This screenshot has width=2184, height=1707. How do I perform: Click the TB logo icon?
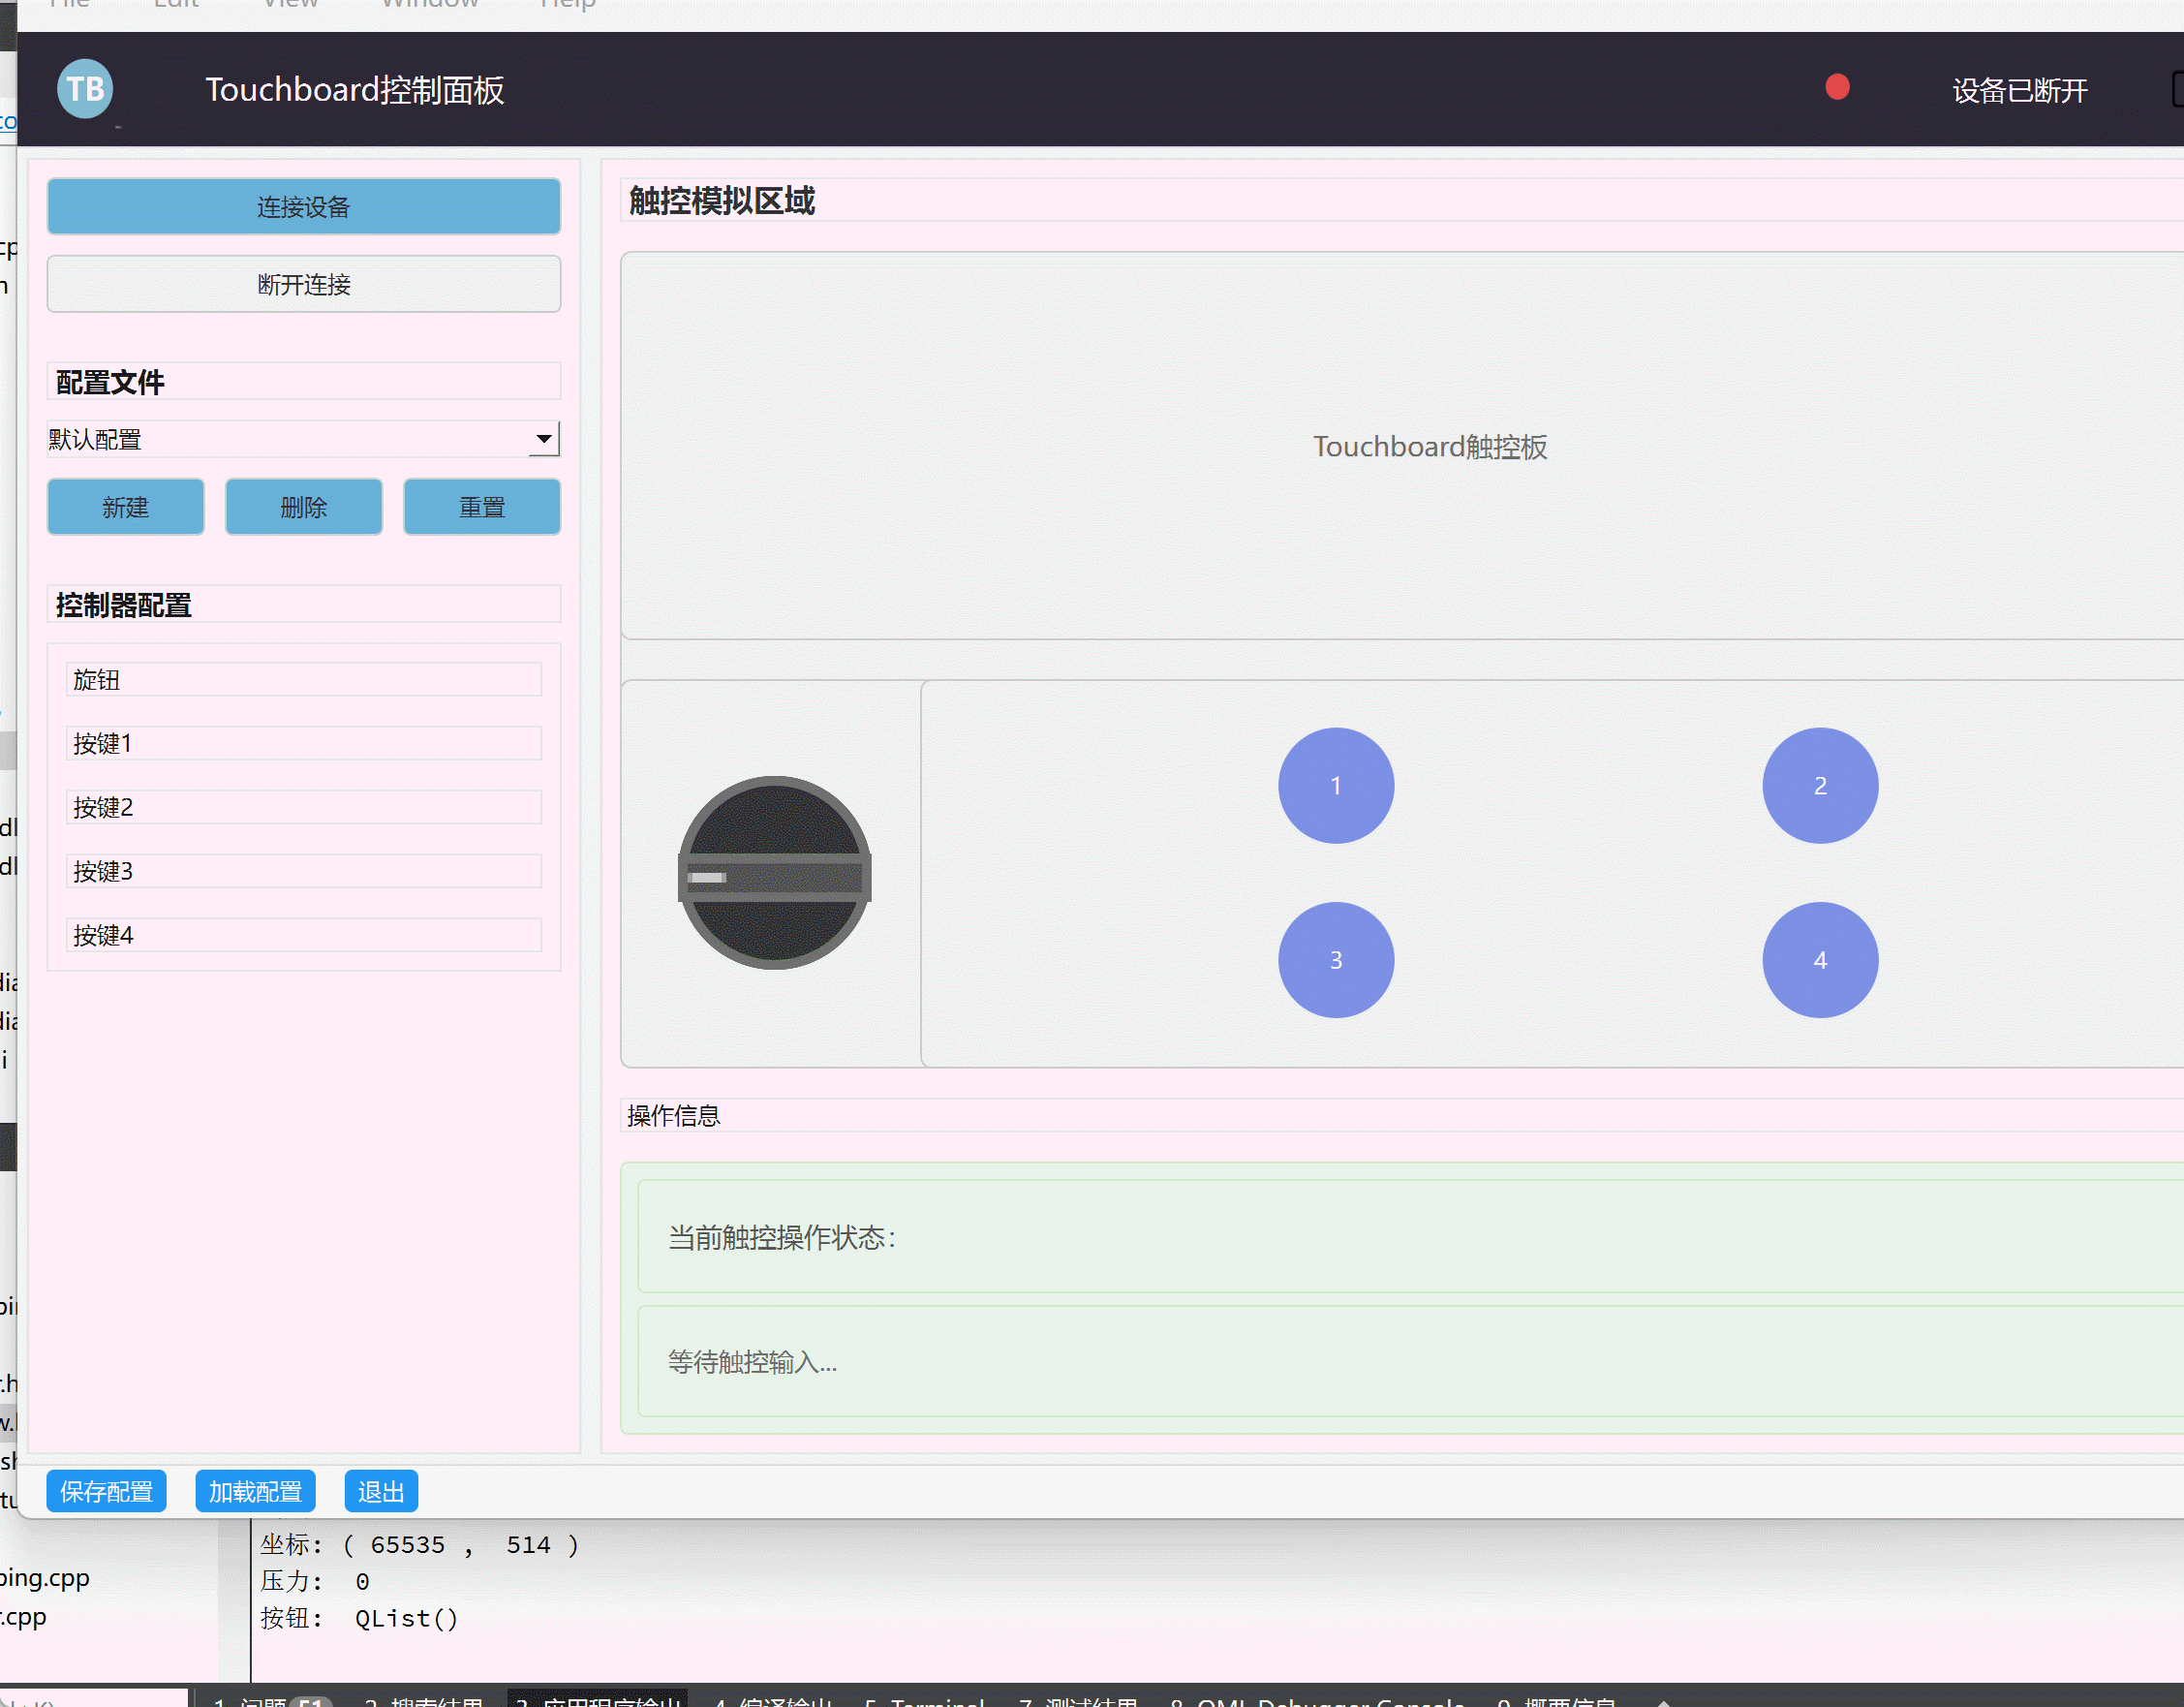(85, 89)
